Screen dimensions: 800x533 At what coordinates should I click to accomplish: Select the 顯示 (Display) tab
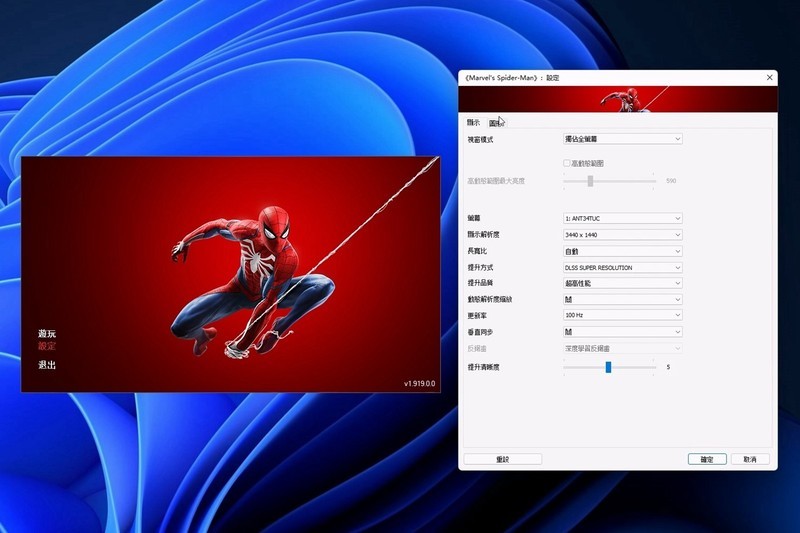tap(473, 122)
